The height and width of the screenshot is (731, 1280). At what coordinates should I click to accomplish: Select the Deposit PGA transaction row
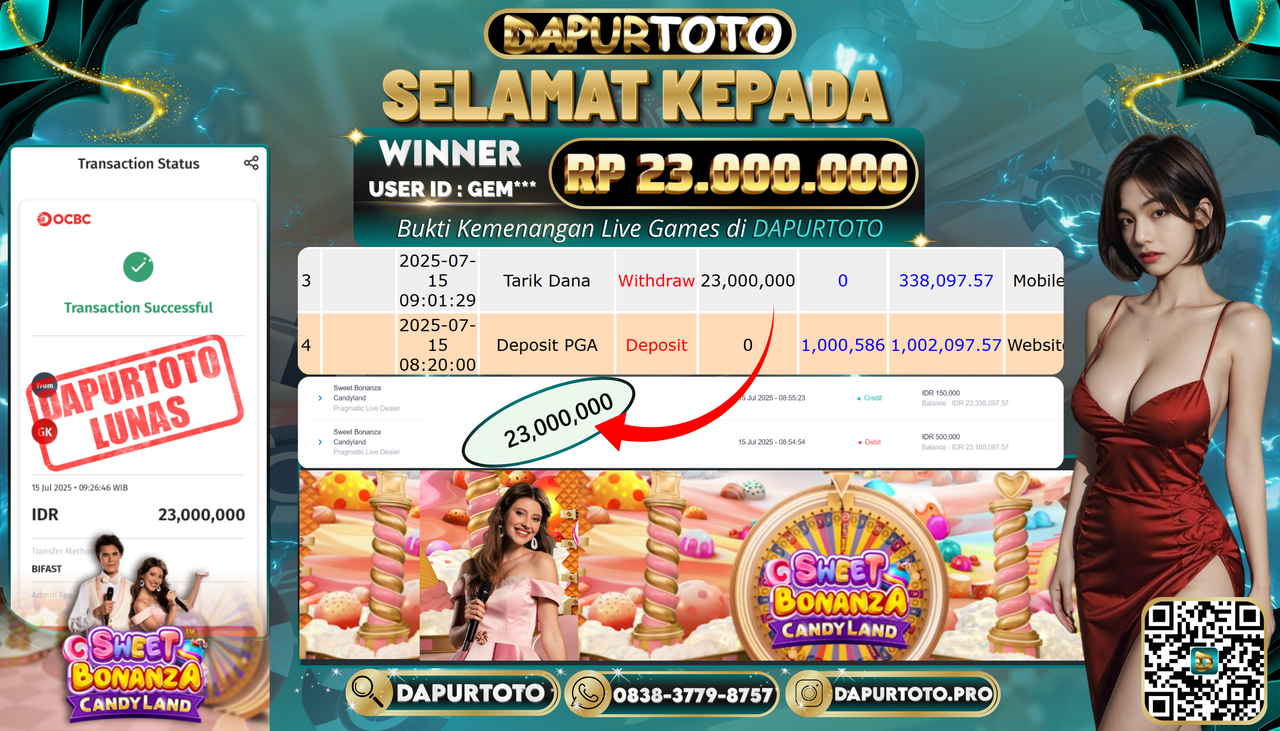click(x=680, y=344)
